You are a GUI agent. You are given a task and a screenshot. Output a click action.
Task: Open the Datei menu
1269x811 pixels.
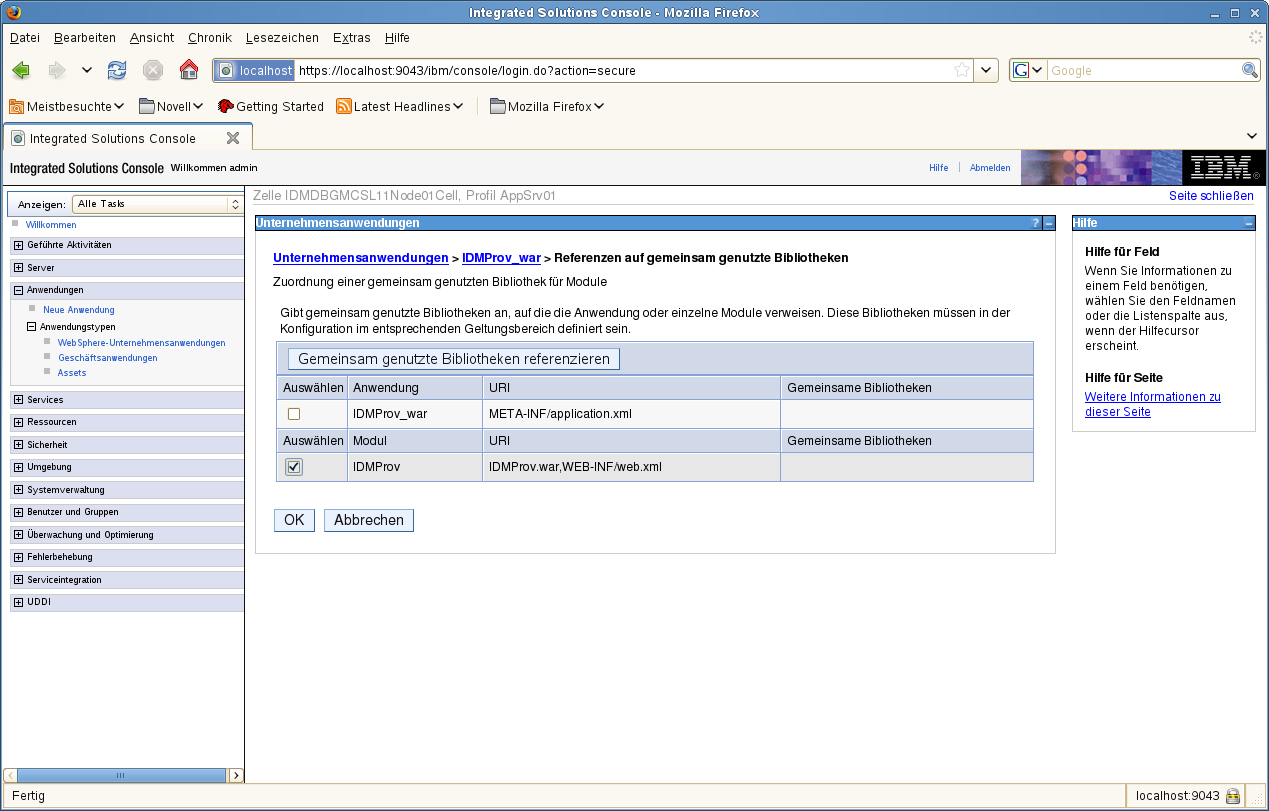(25, 38)
